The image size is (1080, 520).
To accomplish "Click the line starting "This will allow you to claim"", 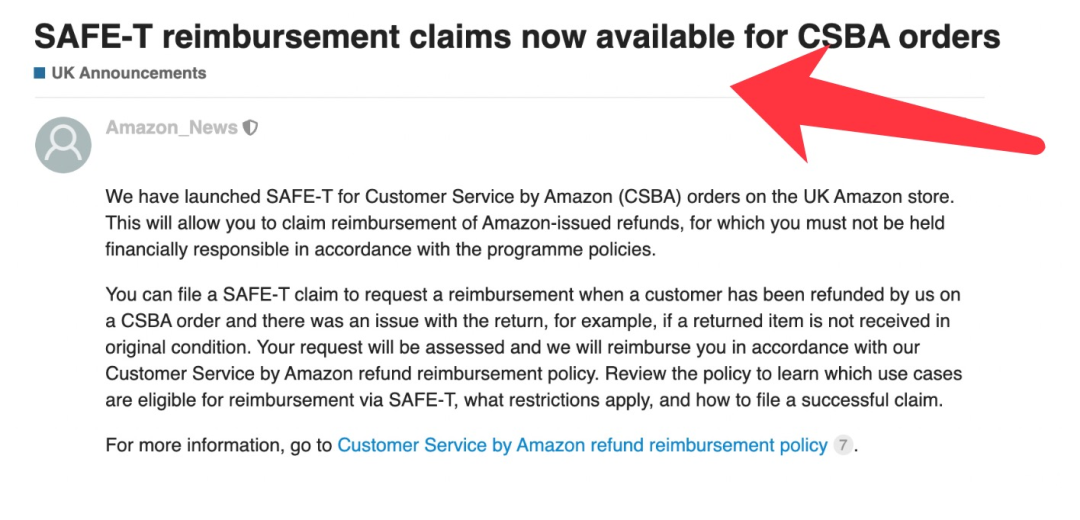I will point(525,223).
